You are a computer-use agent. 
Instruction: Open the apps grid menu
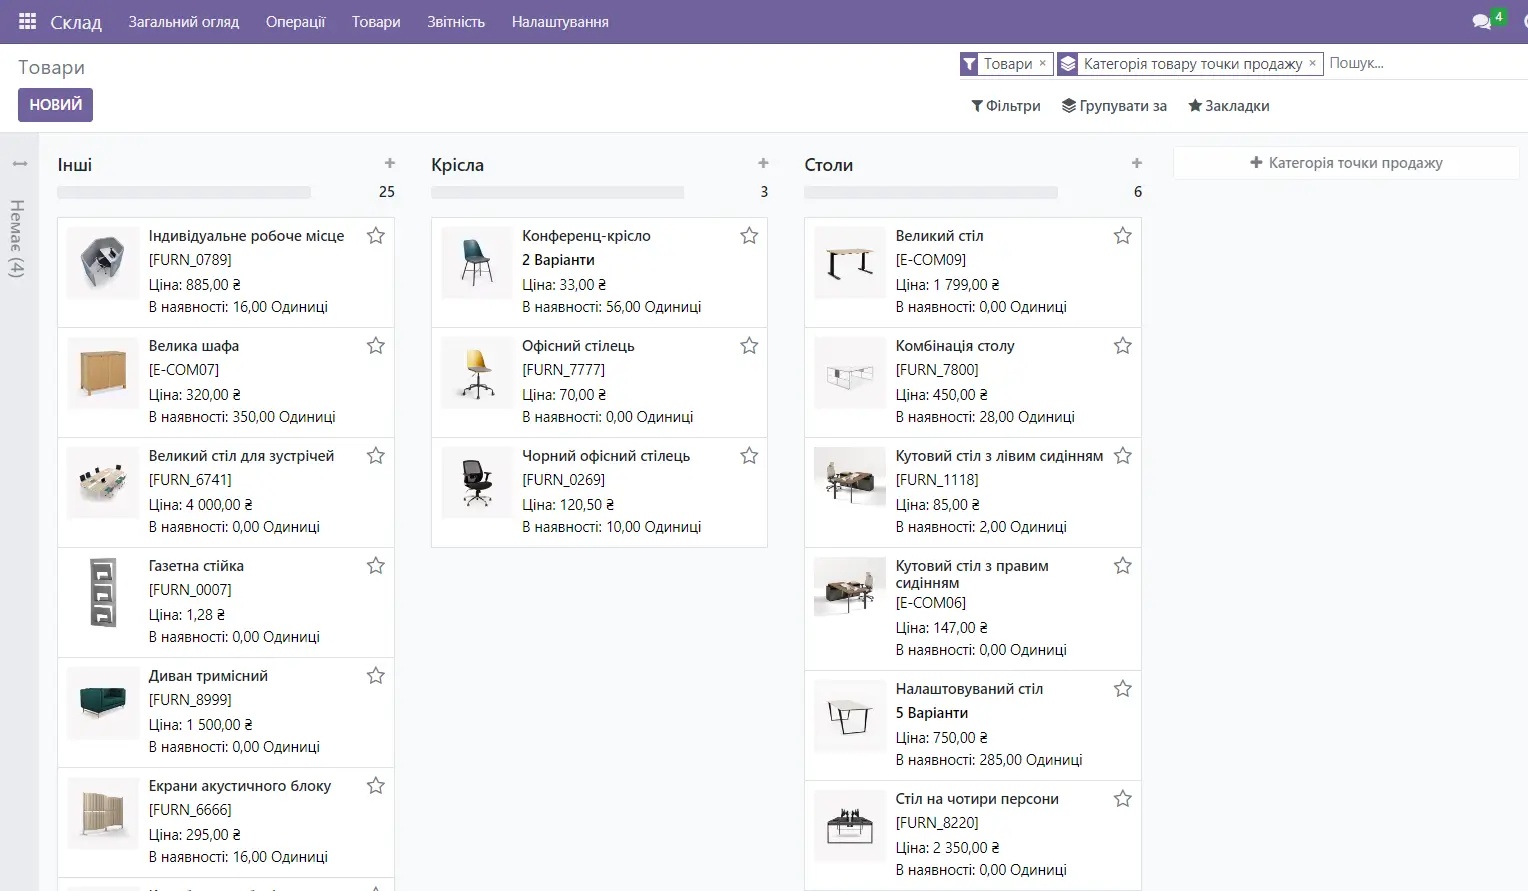point(27,21)
